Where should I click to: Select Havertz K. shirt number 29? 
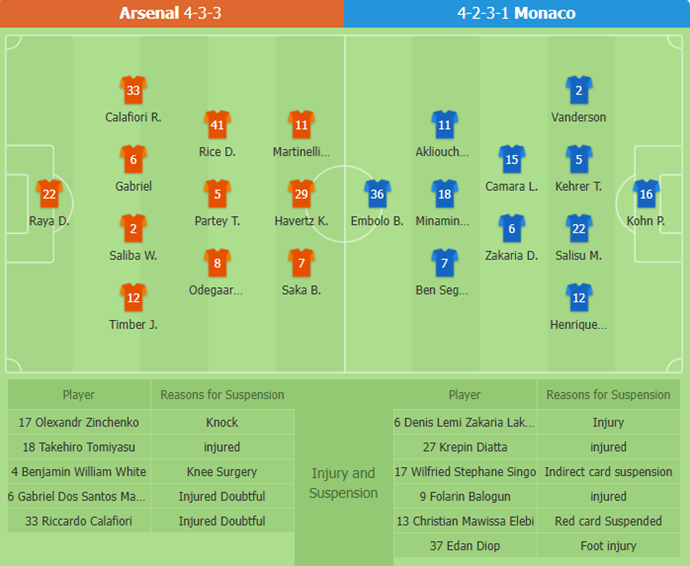pyautogui.click(x=301, y=194)
